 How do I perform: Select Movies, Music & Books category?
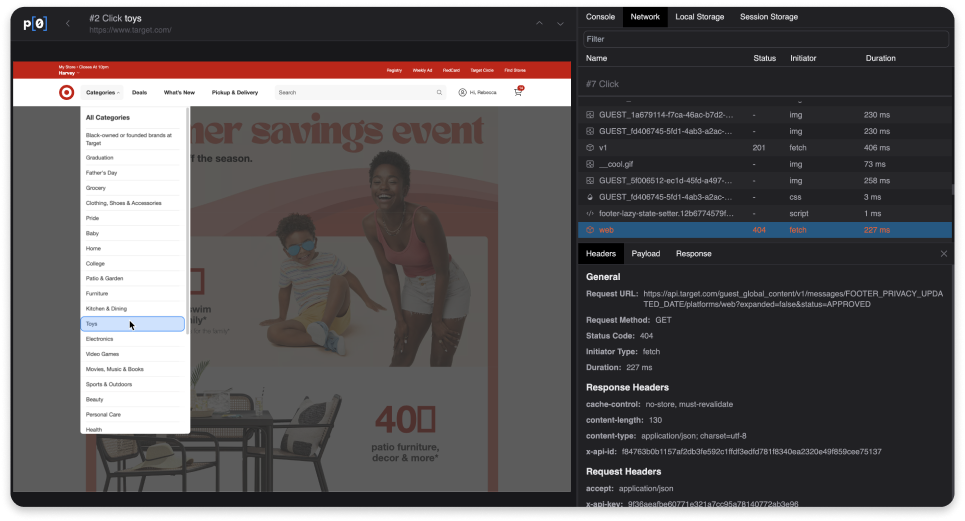[x=114, y=369]
